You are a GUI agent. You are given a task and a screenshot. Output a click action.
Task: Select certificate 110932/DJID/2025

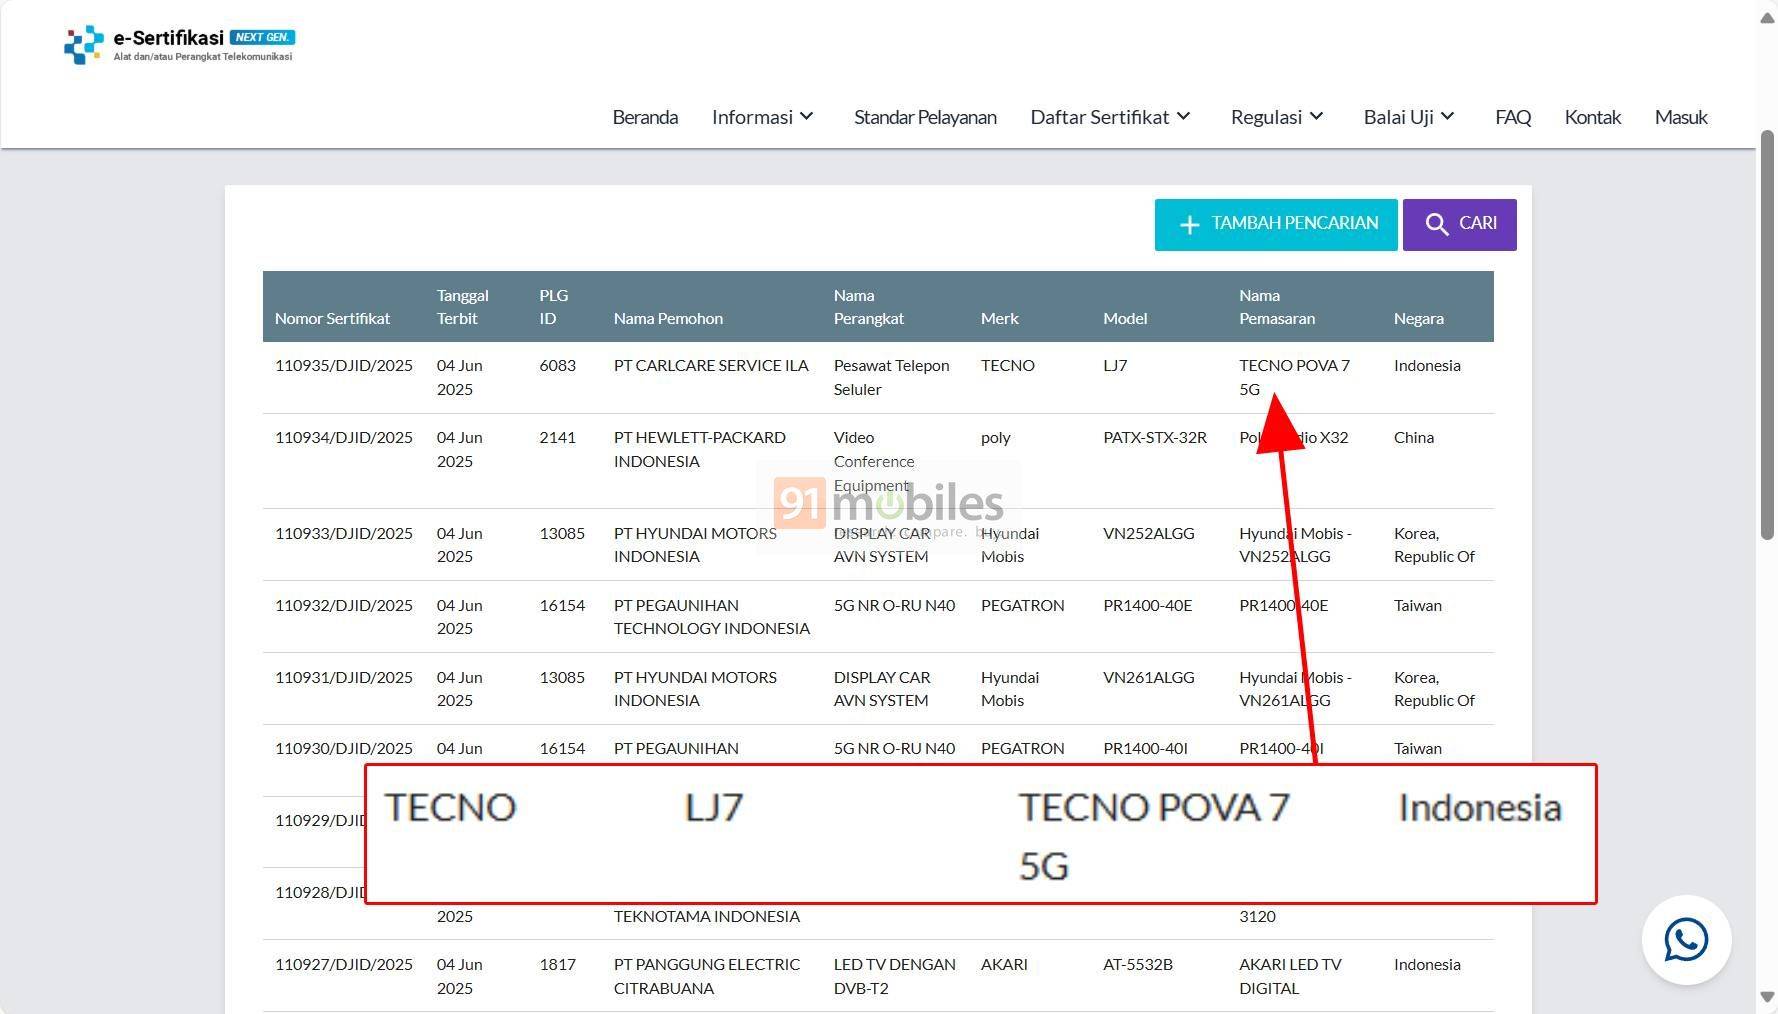coord(343,605)
